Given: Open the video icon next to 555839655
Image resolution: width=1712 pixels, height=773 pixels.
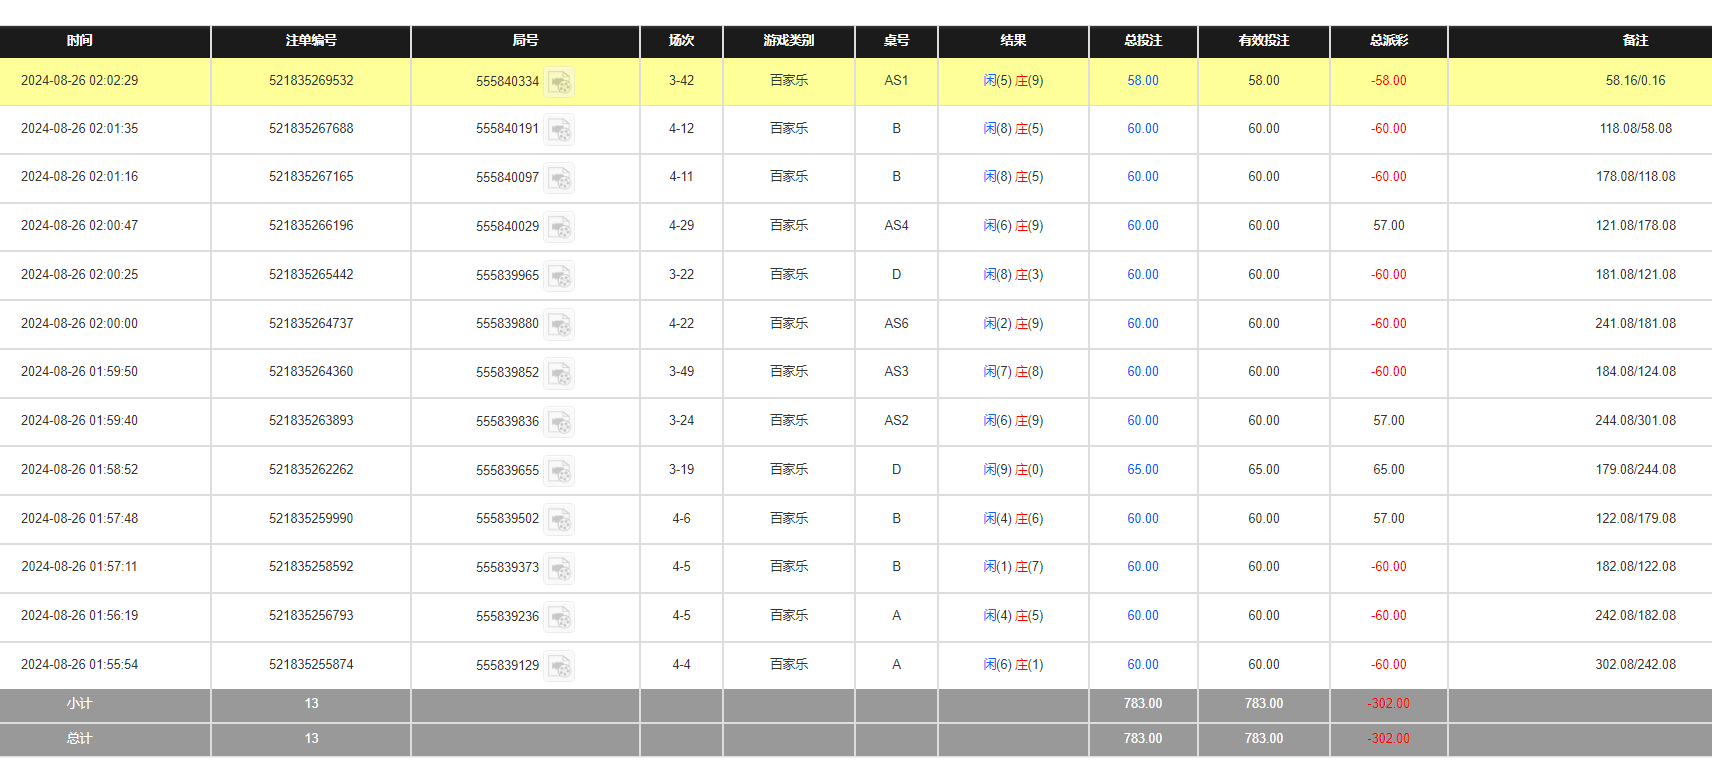Looking at the screenshot, I should (559, 471).
